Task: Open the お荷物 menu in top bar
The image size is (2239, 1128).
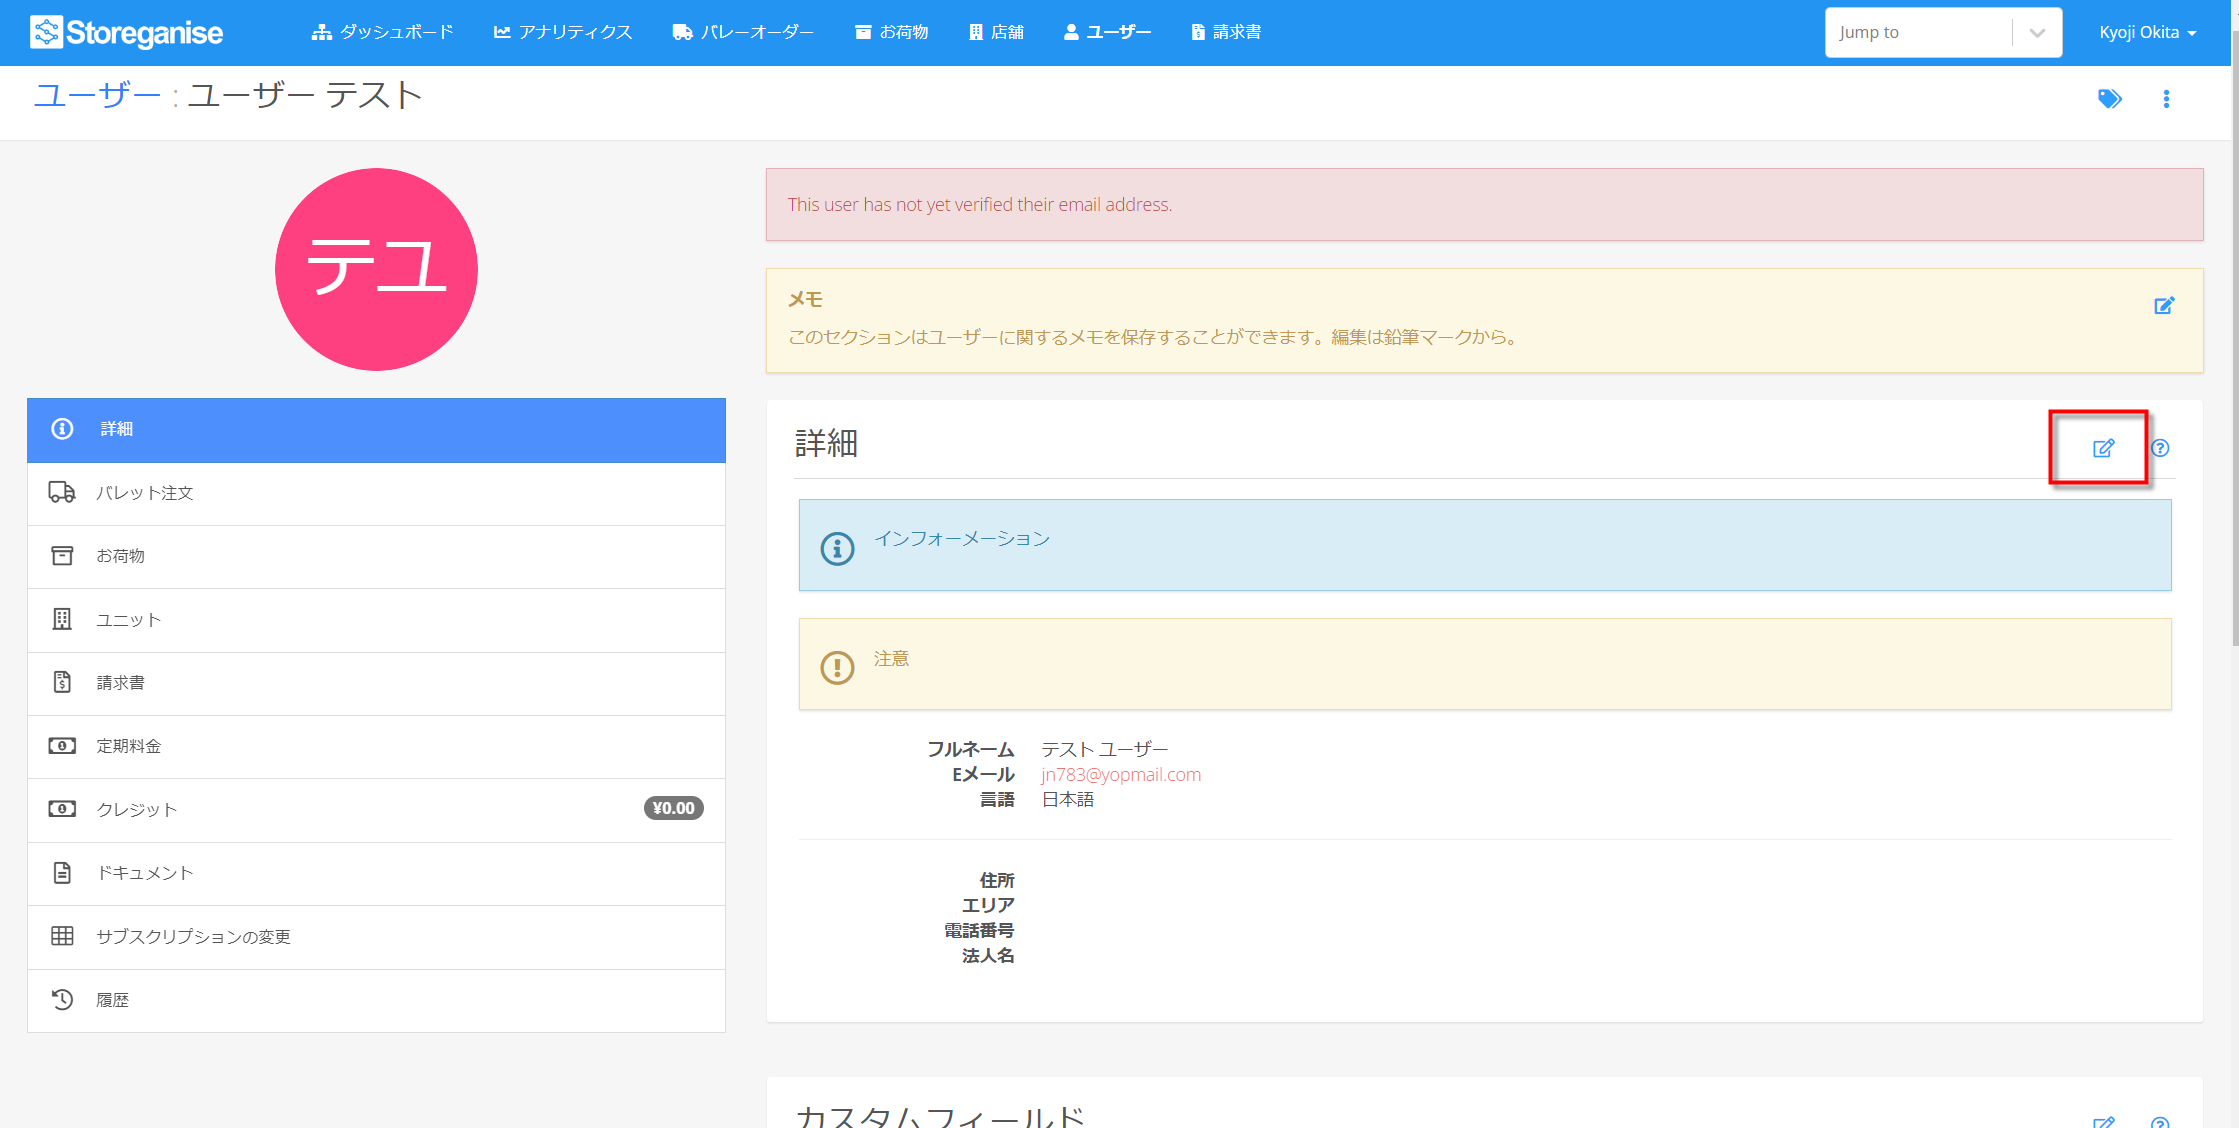Action: [x=892, y=32]
